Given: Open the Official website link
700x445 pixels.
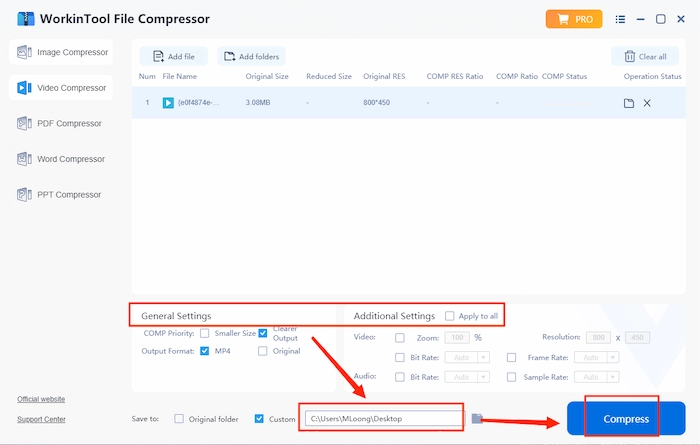Looking at the screenshot, I should pos(41,399).
